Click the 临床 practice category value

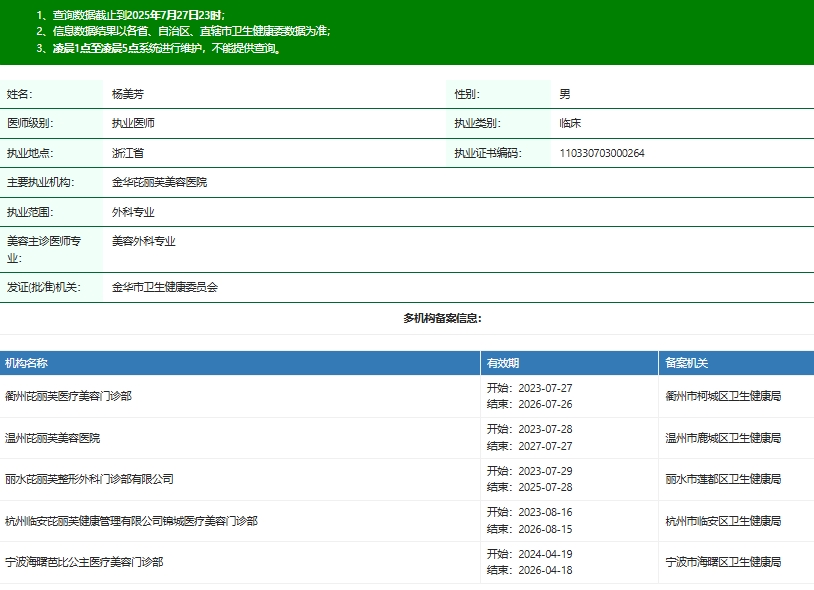click(570, 123)
